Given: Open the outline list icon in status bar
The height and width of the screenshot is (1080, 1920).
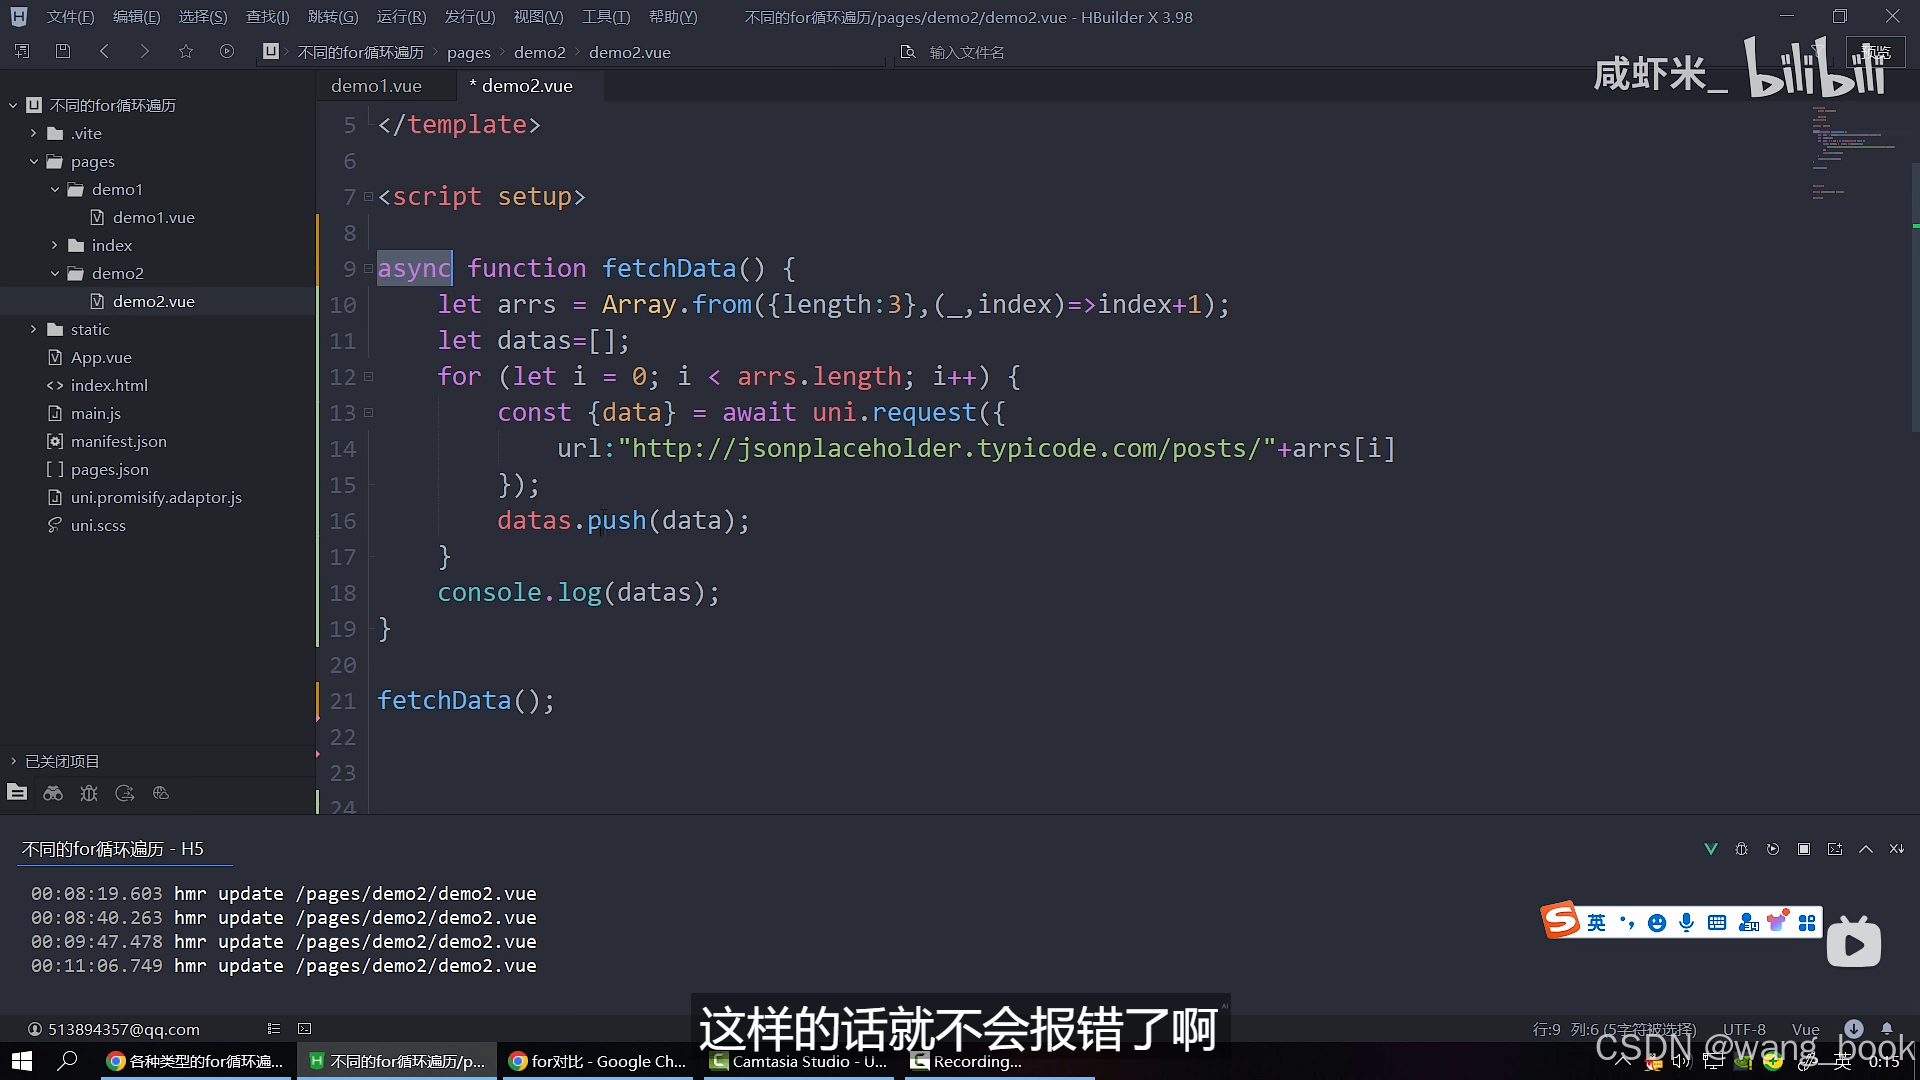Looking at the screenshot, I should coord(274,1028).
